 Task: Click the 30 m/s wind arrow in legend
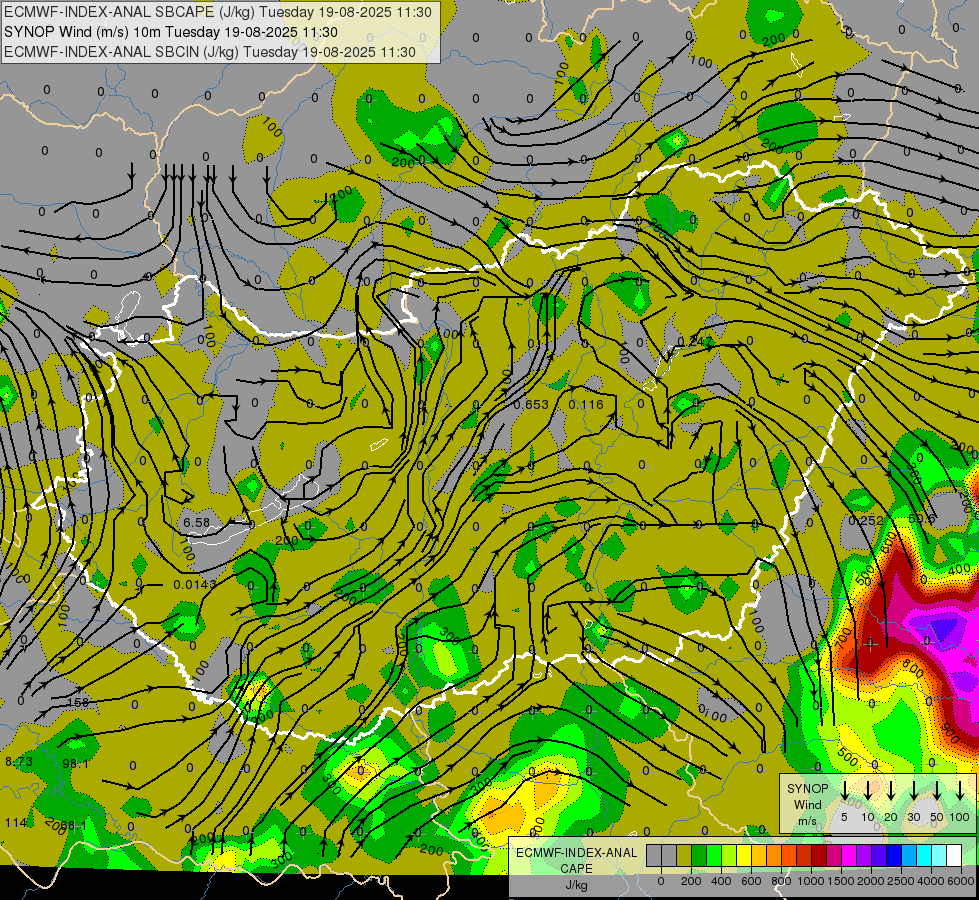pyautogui.click(x=913, y=790)
